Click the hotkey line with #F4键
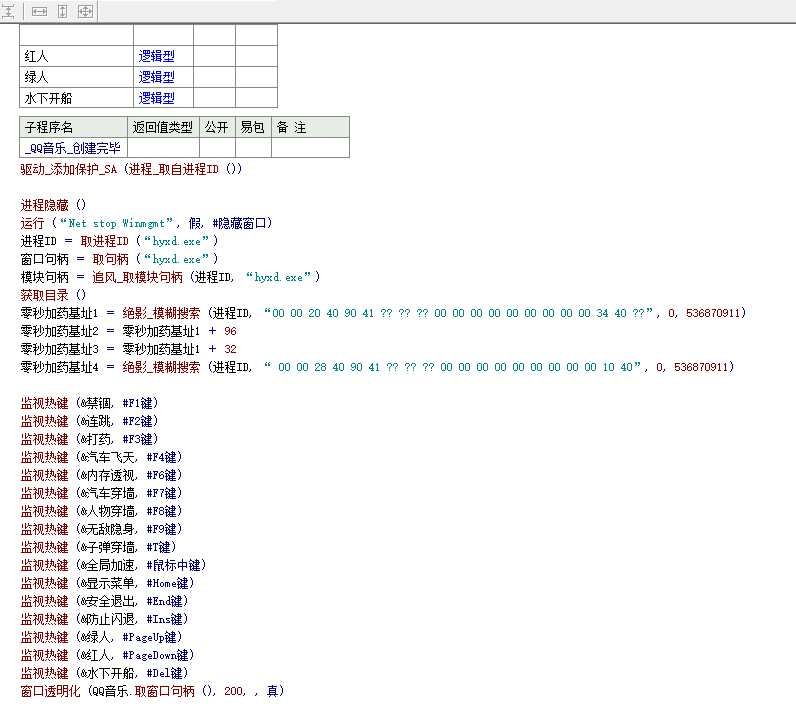 click(x=102, y=457)
